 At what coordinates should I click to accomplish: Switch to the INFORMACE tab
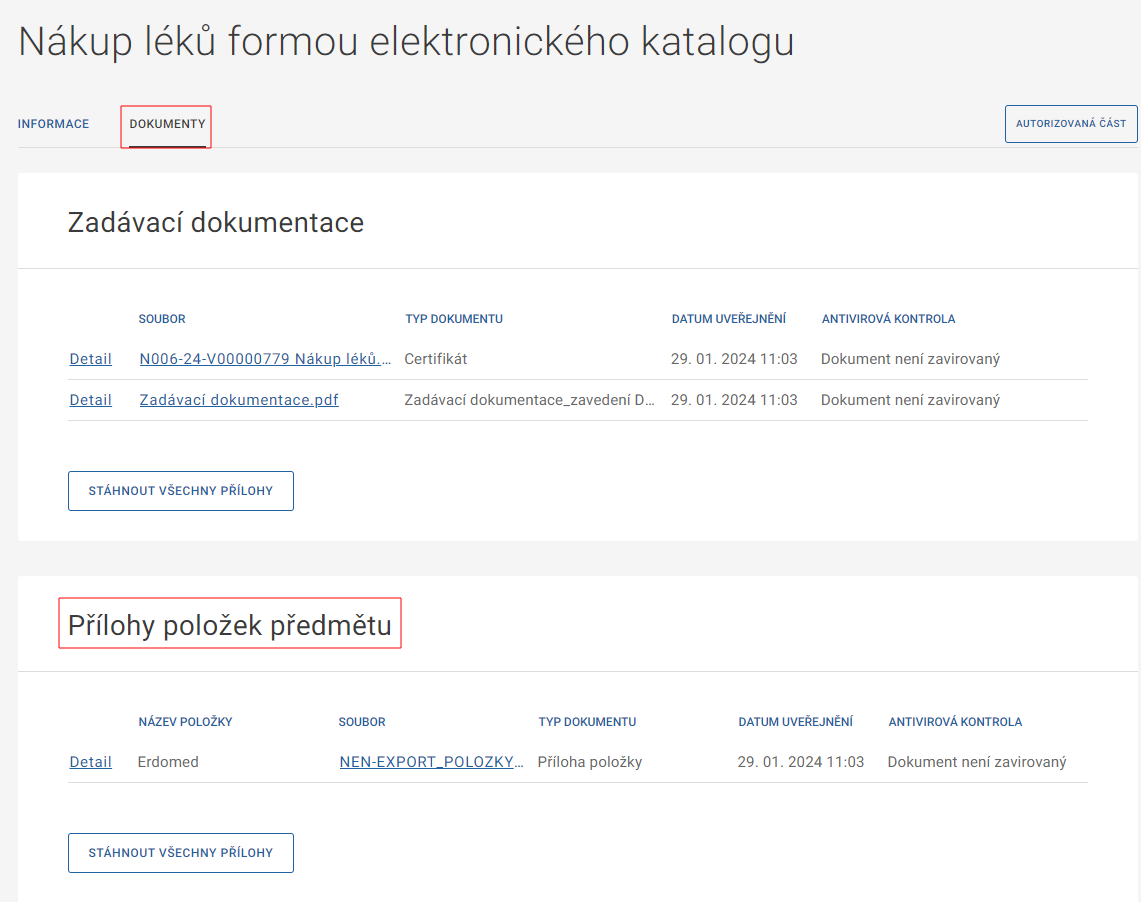pos(53,124)
